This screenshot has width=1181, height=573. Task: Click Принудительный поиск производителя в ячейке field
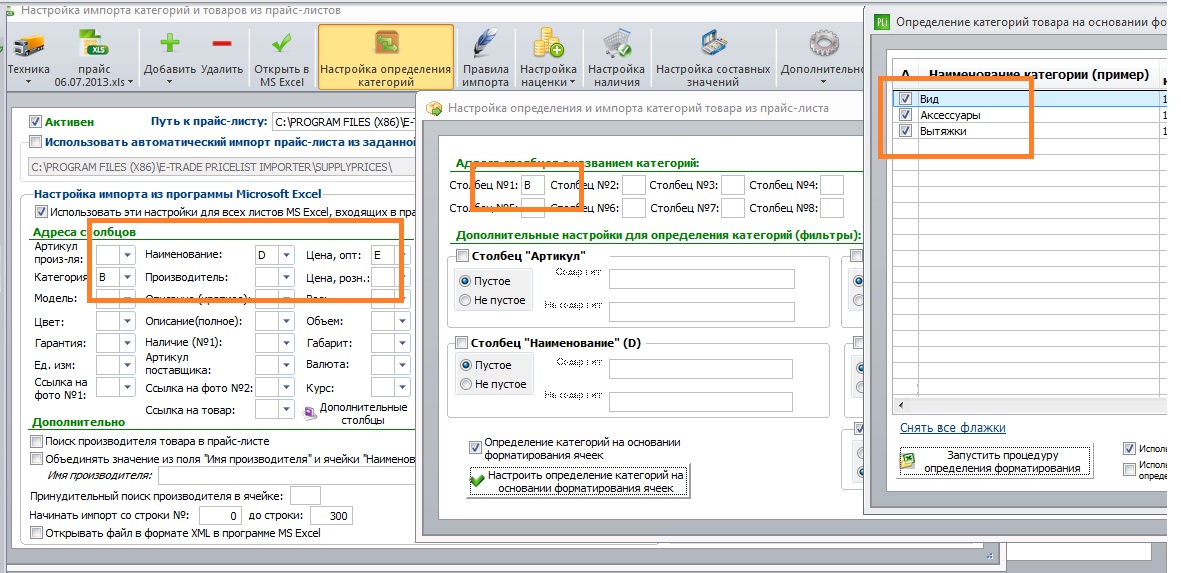pos(305,495)
